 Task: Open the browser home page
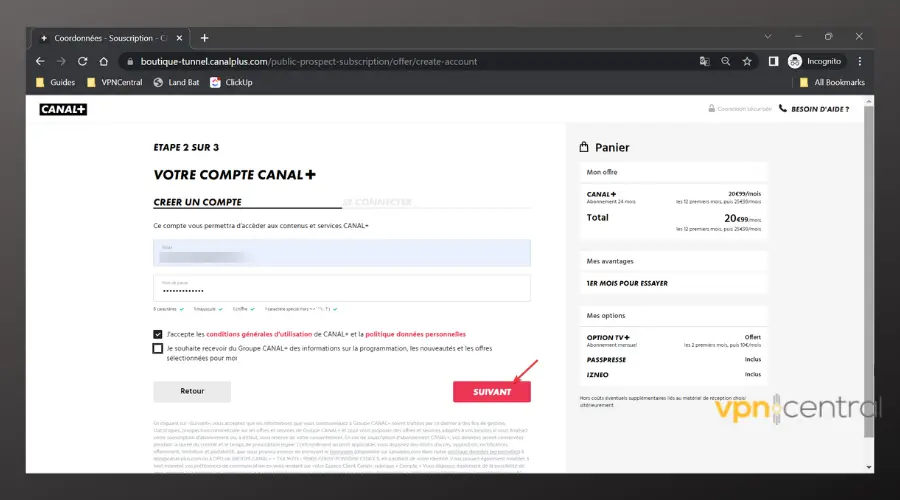click(103, 61)
